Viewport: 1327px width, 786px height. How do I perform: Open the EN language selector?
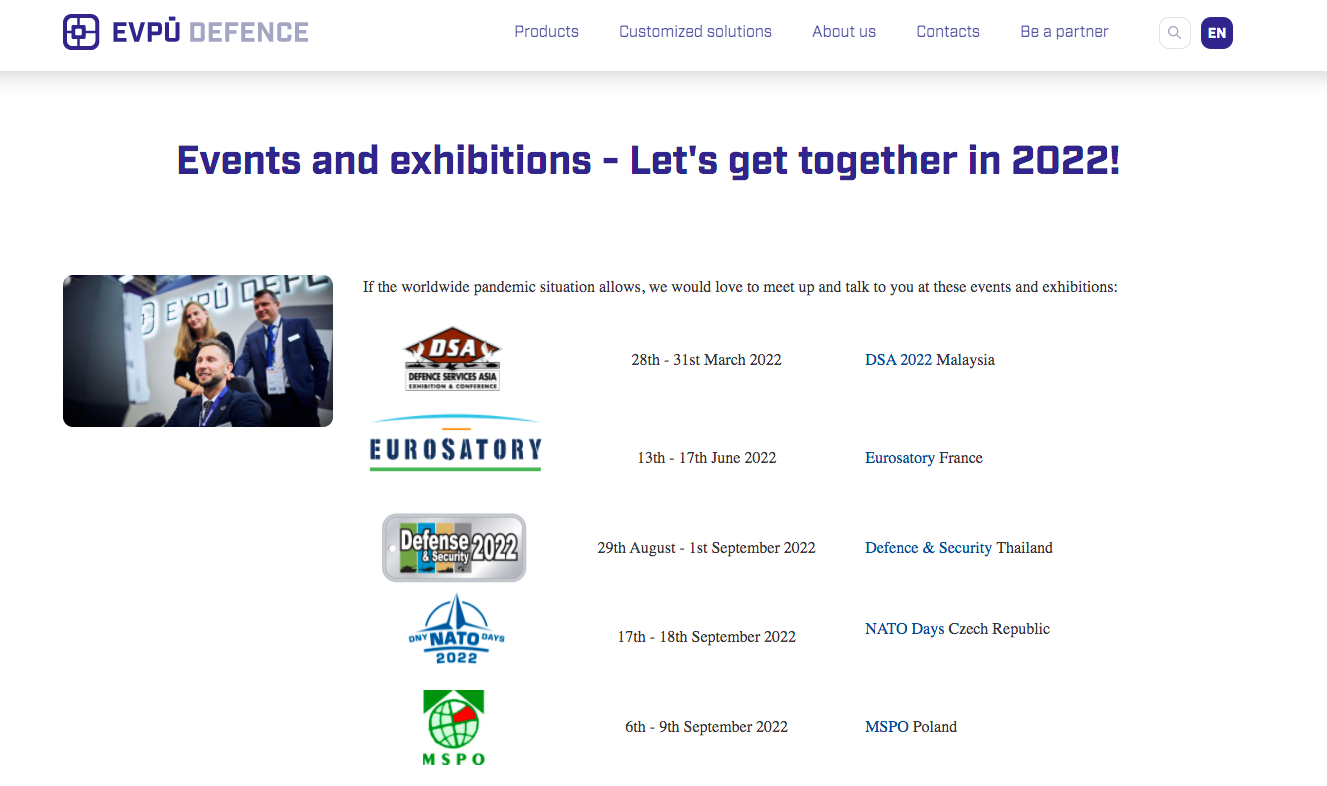1216,33
